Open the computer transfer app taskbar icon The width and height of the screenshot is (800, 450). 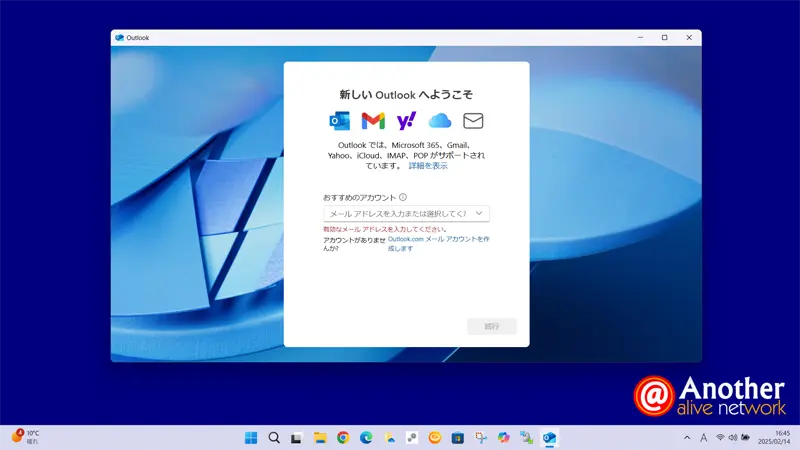[x=527, y=438]
